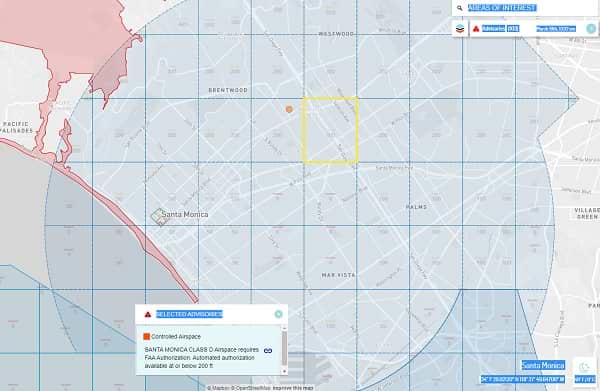Click the Santa Monica location label
The height and width of the screenshot is (391, 600).
point(543,365)
